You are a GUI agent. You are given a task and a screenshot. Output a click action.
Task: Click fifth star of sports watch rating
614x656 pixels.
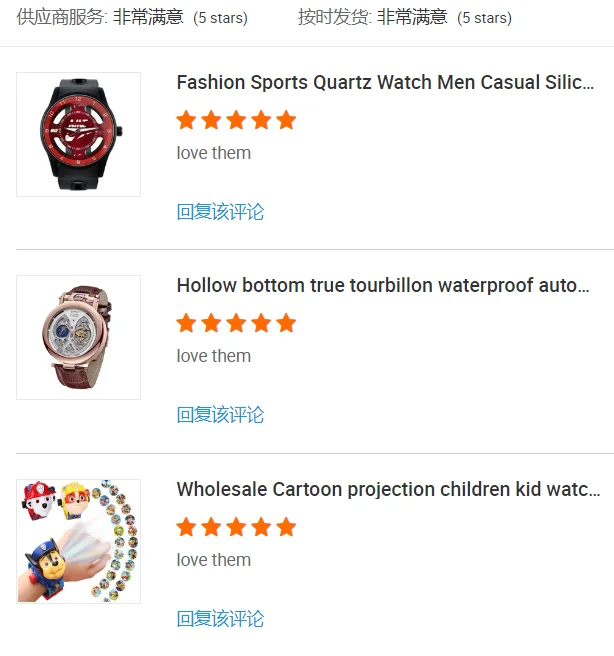(286, 120)
